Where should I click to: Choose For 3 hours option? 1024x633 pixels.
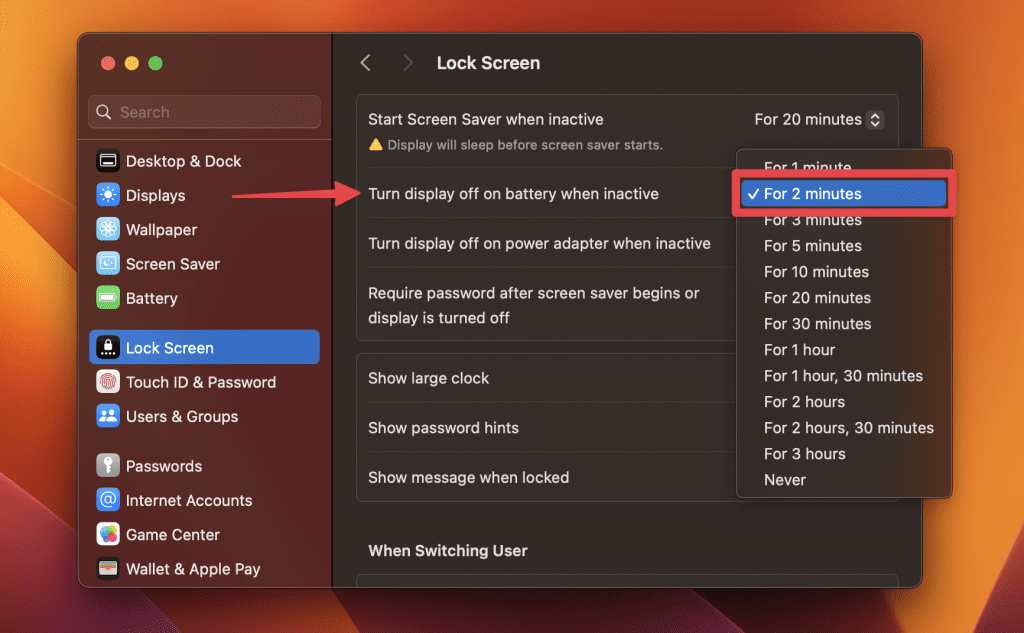click(x=805, y=454)
